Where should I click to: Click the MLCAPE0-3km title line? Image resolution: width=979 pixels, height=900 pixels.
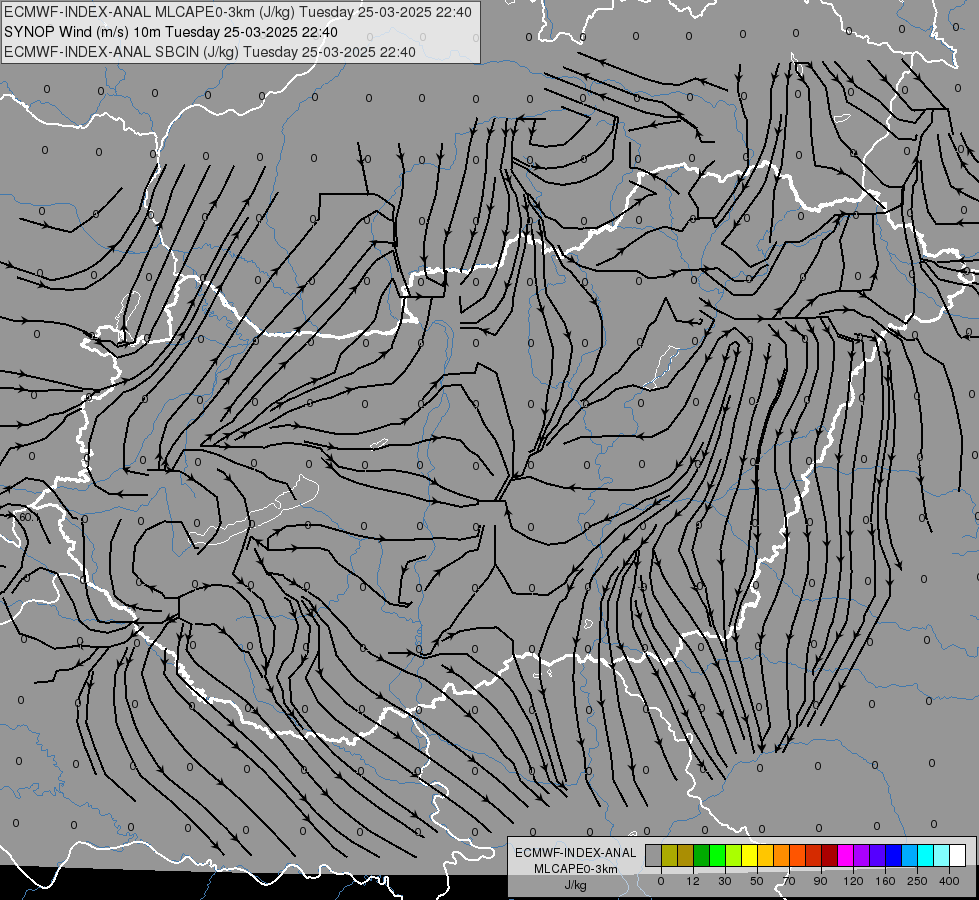(x=238, y=12)
